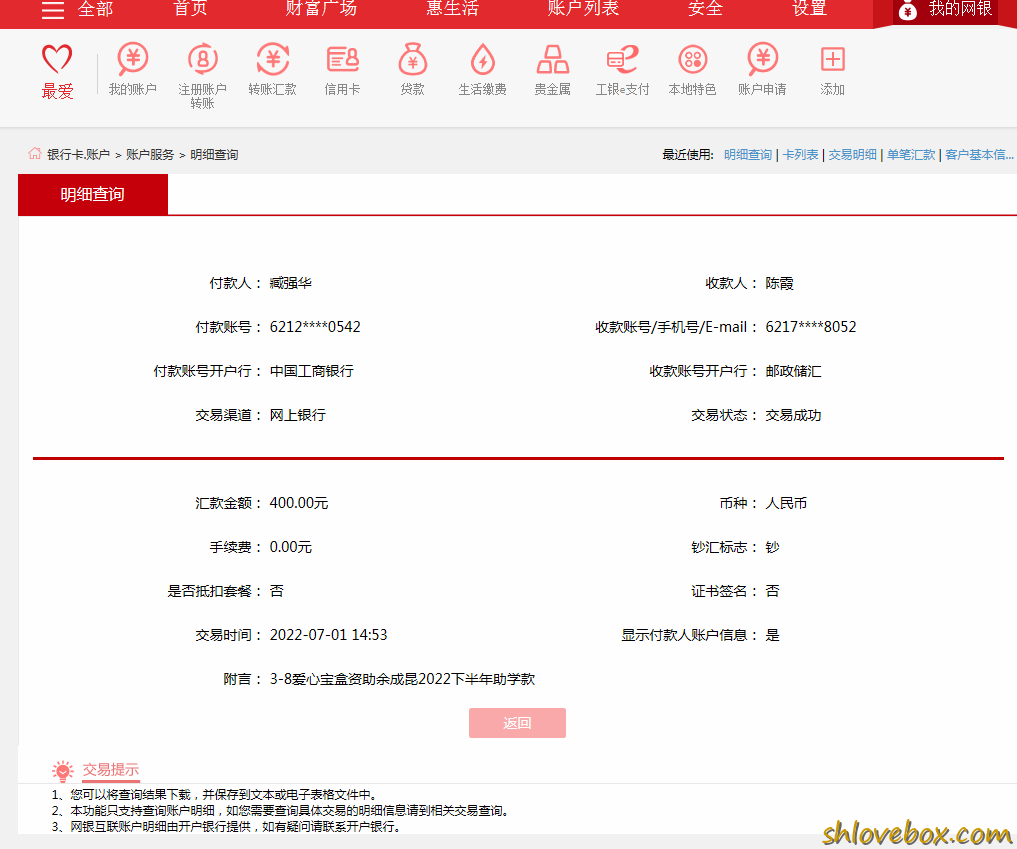
Task: Click payee account number 6217****8052
Action: click(x=811, y=327)
